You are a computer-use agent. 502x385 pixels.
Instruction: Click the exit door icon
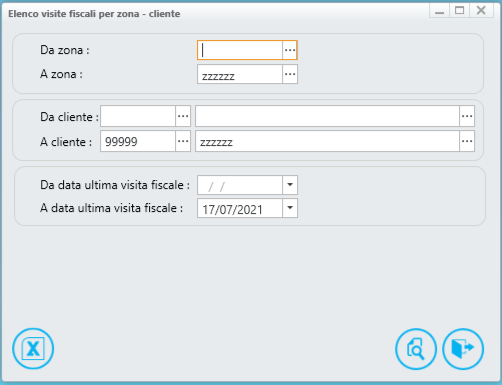[463, 349]
